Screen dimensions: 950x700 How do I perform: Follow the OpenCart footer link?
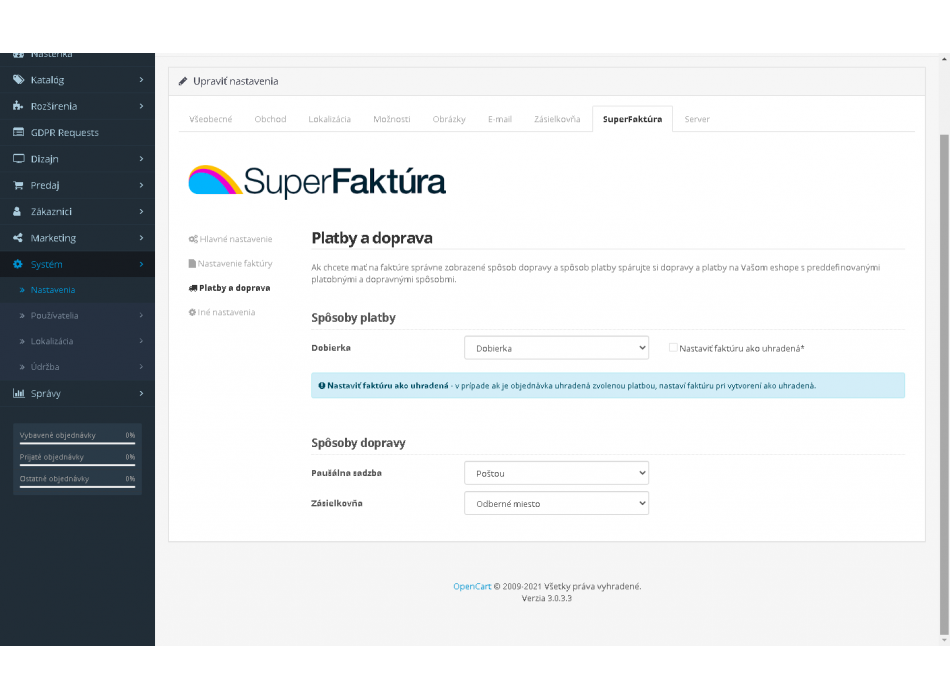pos(472,586)
